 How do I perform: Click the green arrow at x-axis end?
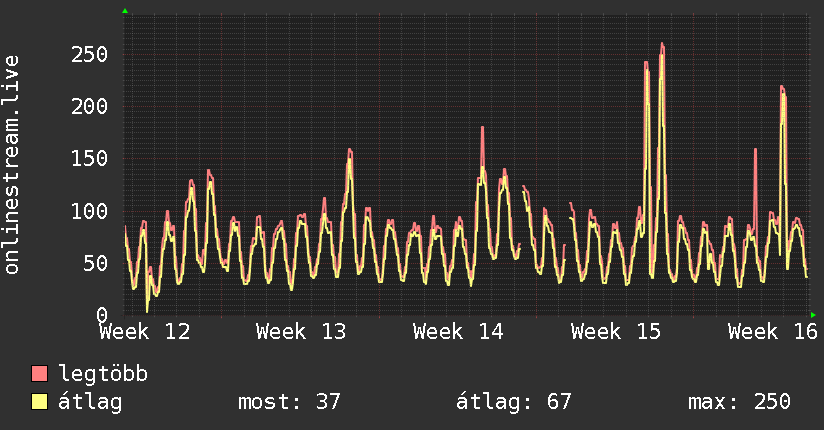click(813, 315)
